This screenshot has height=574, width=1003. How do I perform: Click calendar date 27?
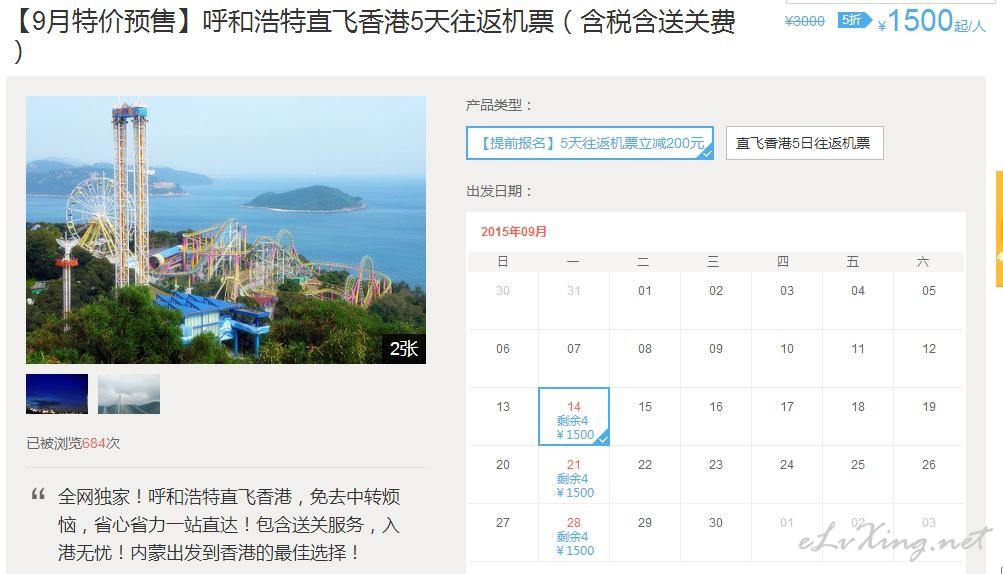click(503, 523)
